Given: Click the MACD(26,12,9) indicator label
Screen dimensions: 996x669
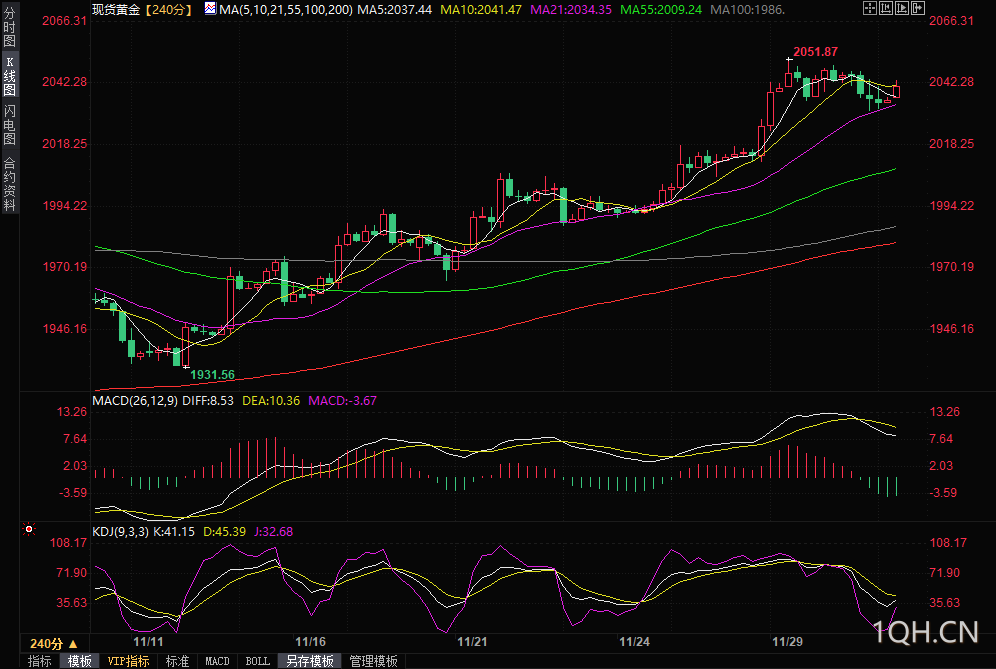Looking at the screenshot, I should (134, 400).
